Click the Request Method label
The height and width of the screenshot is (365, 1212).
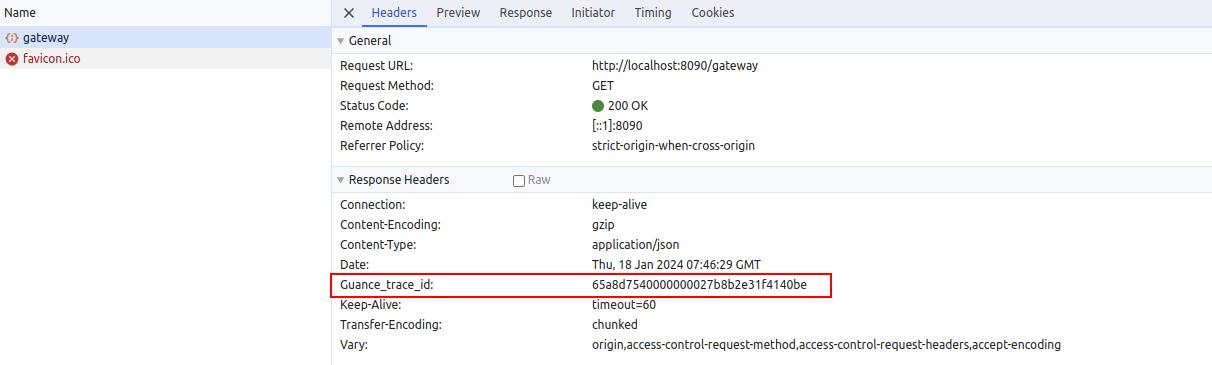tap(387, 86)
